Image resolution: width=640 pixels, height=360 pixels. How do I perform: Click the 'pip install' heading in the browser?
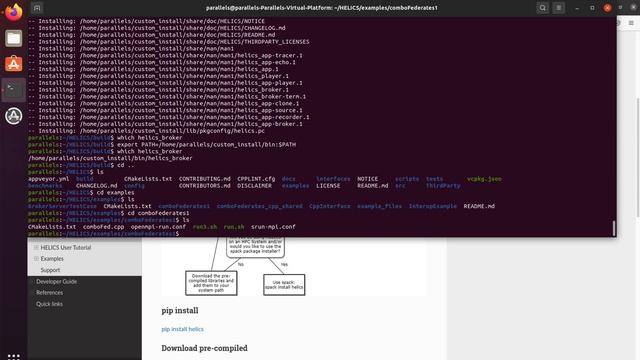click(180, 311)
